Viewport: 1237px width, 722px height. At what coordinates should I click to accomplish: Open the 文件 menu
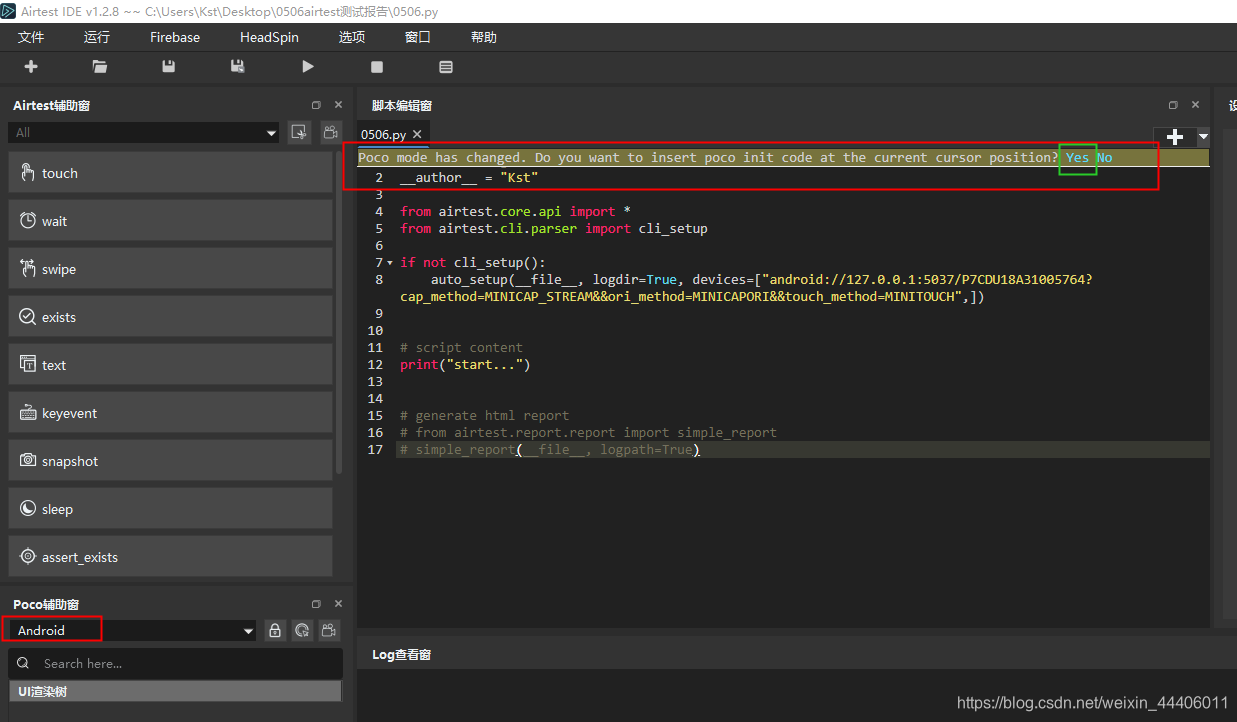pyautogui.click(x=31, y=37)
